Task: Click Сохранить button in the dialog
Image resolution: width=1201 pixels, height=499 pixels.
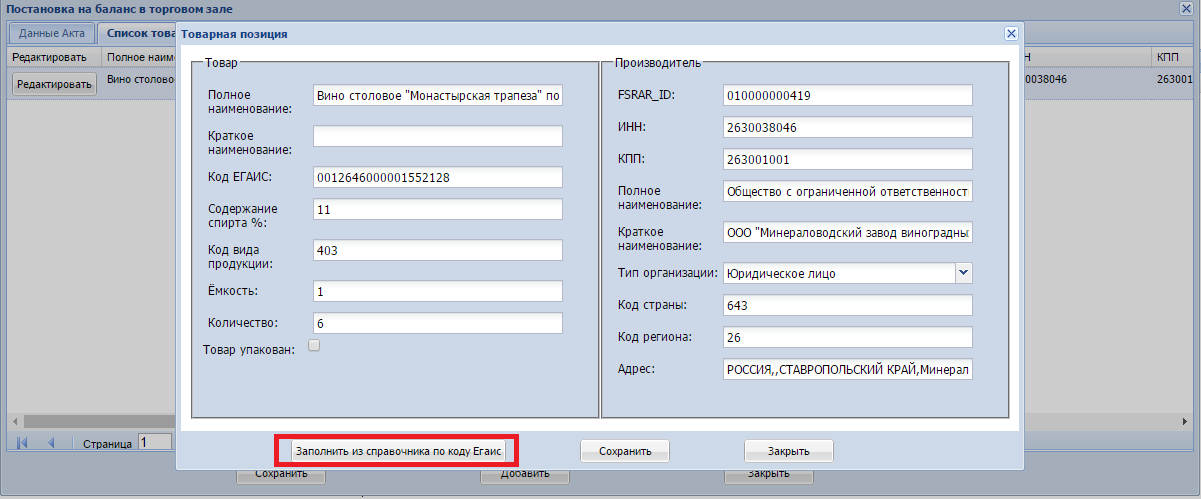Action: [625, 451]
